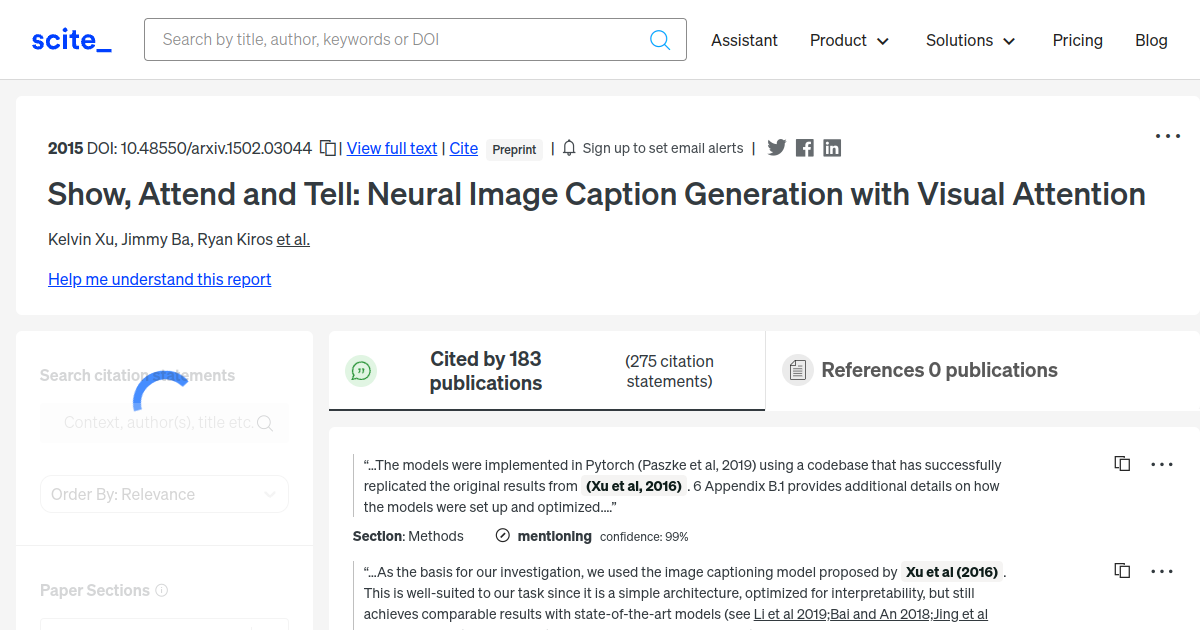Open the Order By: Relevance dropdown
This screenshot has height=630, width=1200.
click(x=164, y=494)
